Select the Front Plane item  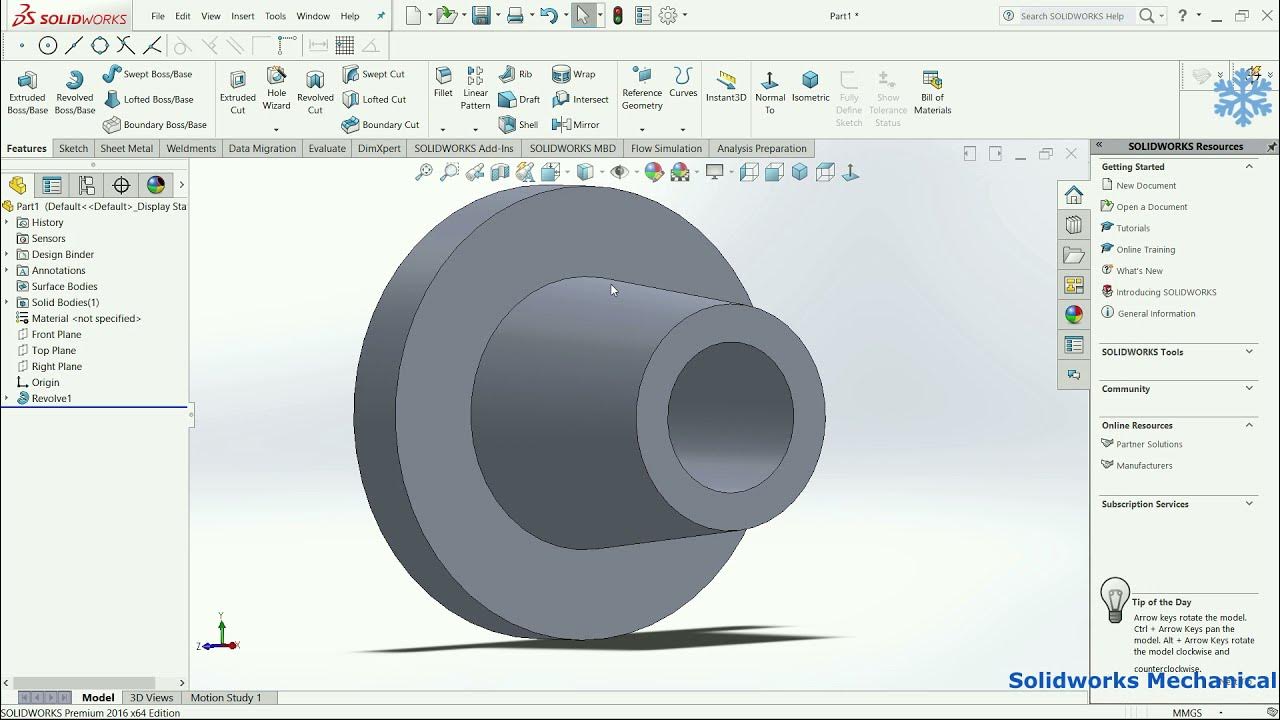56,334
